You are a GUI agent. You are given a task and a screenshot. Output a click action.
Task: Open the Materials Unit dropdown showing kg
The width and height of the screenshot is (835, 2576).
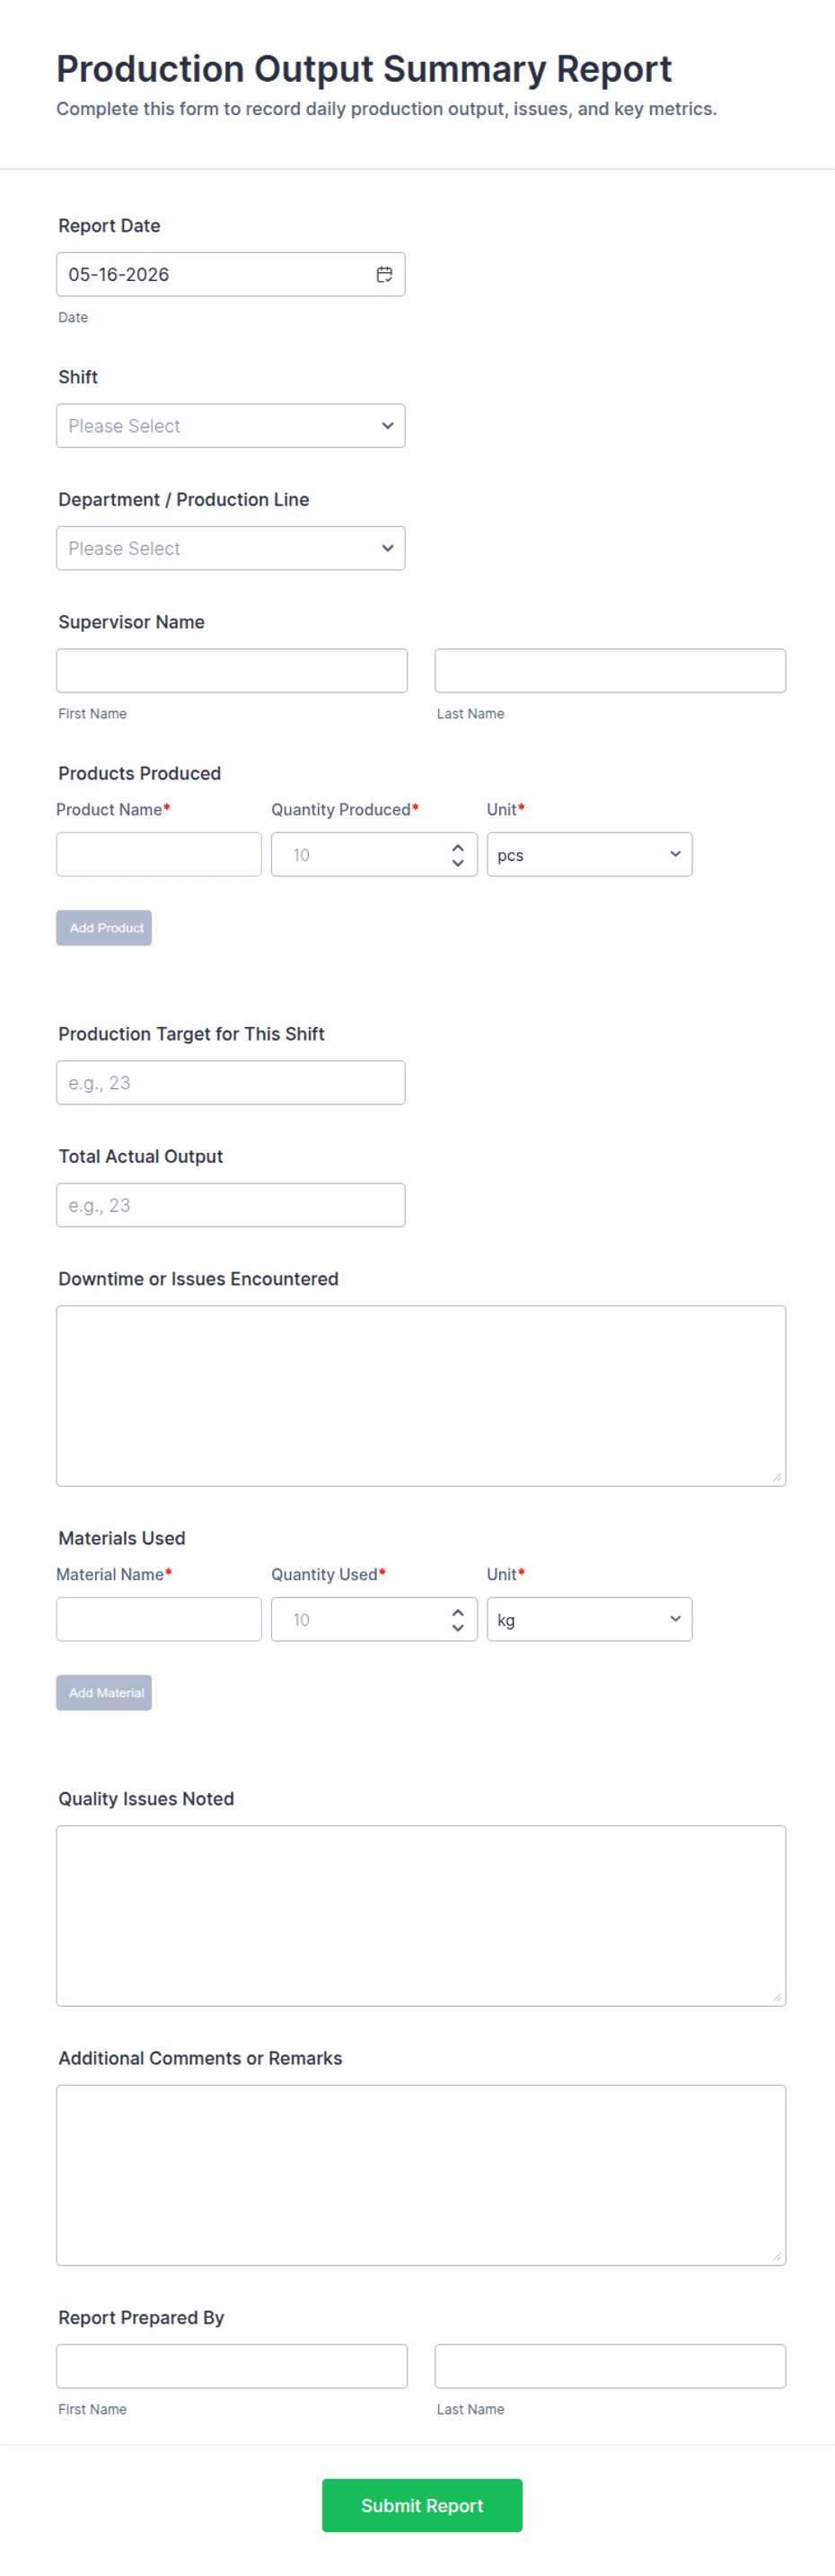589,1619
